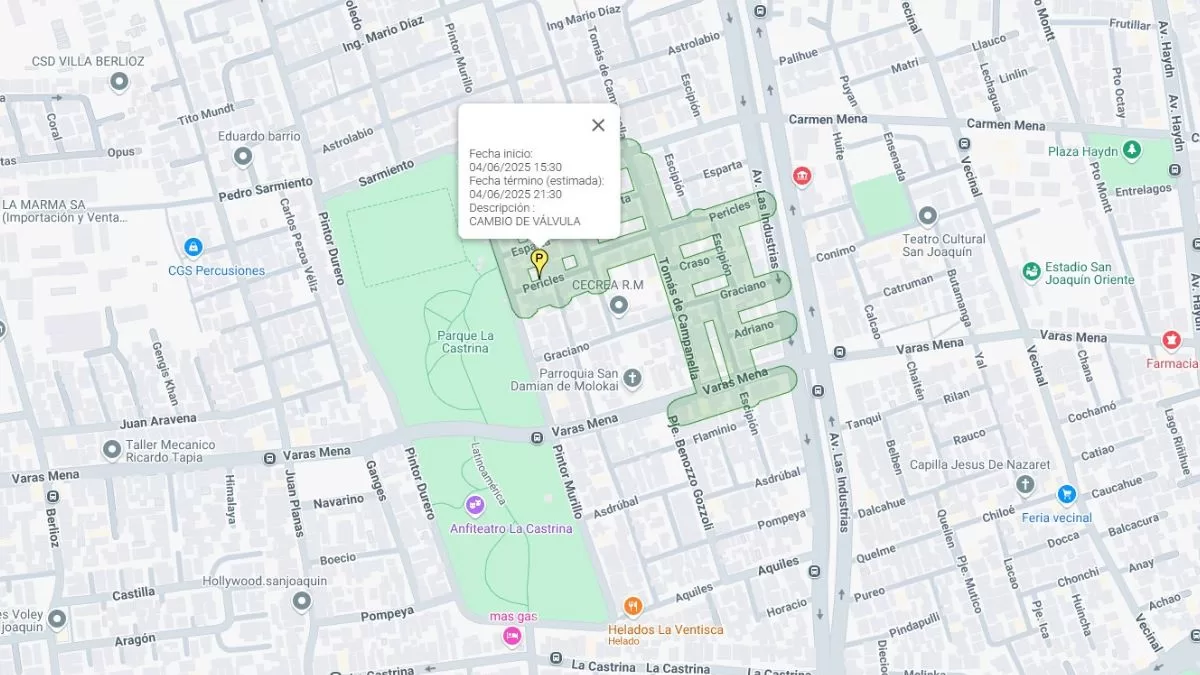This screenshot has height=675, width=1200.
Task: Select Anfiteatro La Castrina marker
Action: tap(474, 505)
